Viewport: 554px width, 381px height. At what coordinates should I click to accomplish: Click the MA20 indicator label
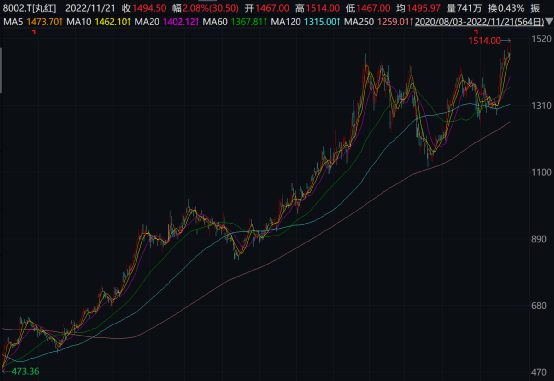coord(147,22)
